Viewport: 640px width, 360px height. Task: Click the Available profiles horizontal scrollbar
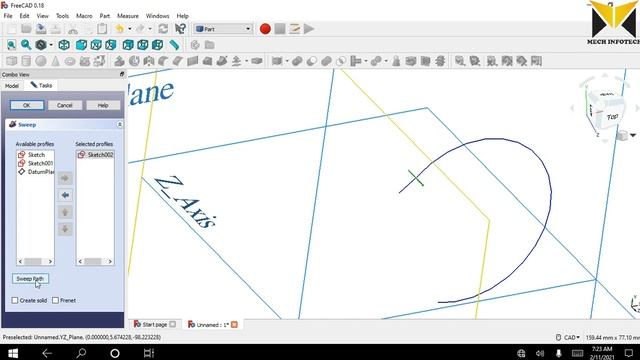35,262
